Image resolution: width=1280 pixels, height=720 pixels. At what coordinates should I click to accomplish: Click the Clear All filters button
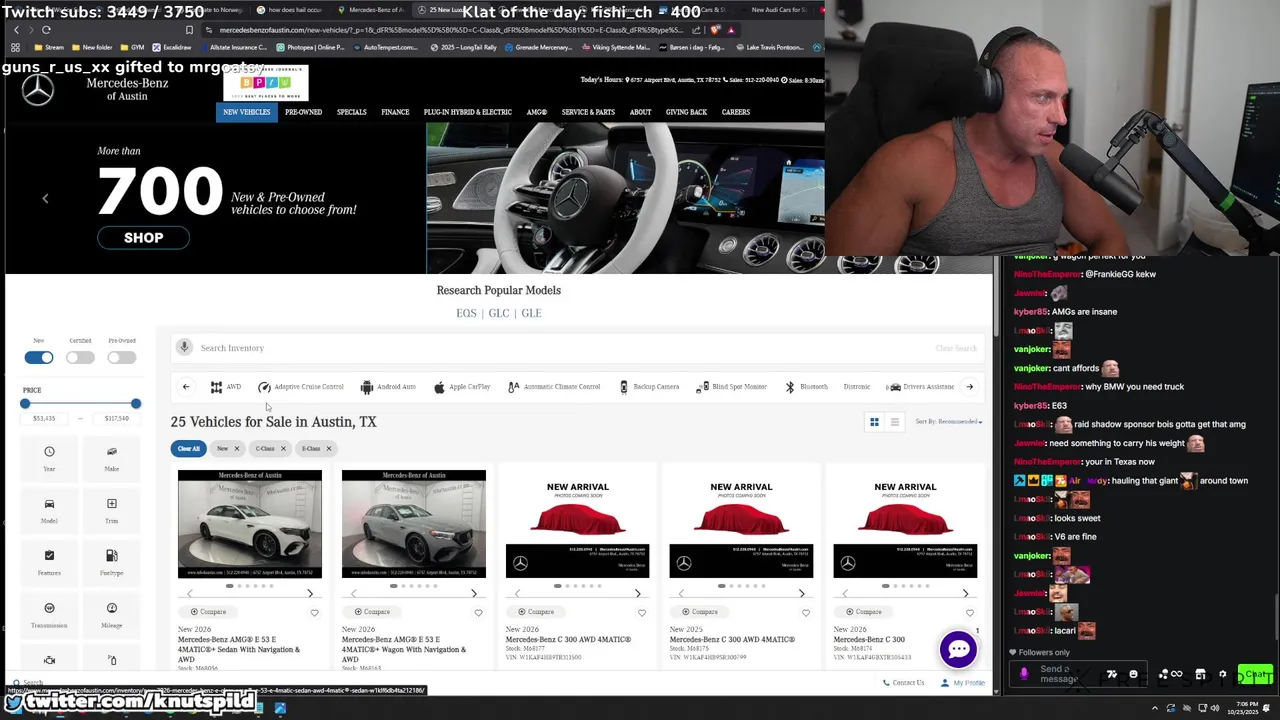point(189,448)
